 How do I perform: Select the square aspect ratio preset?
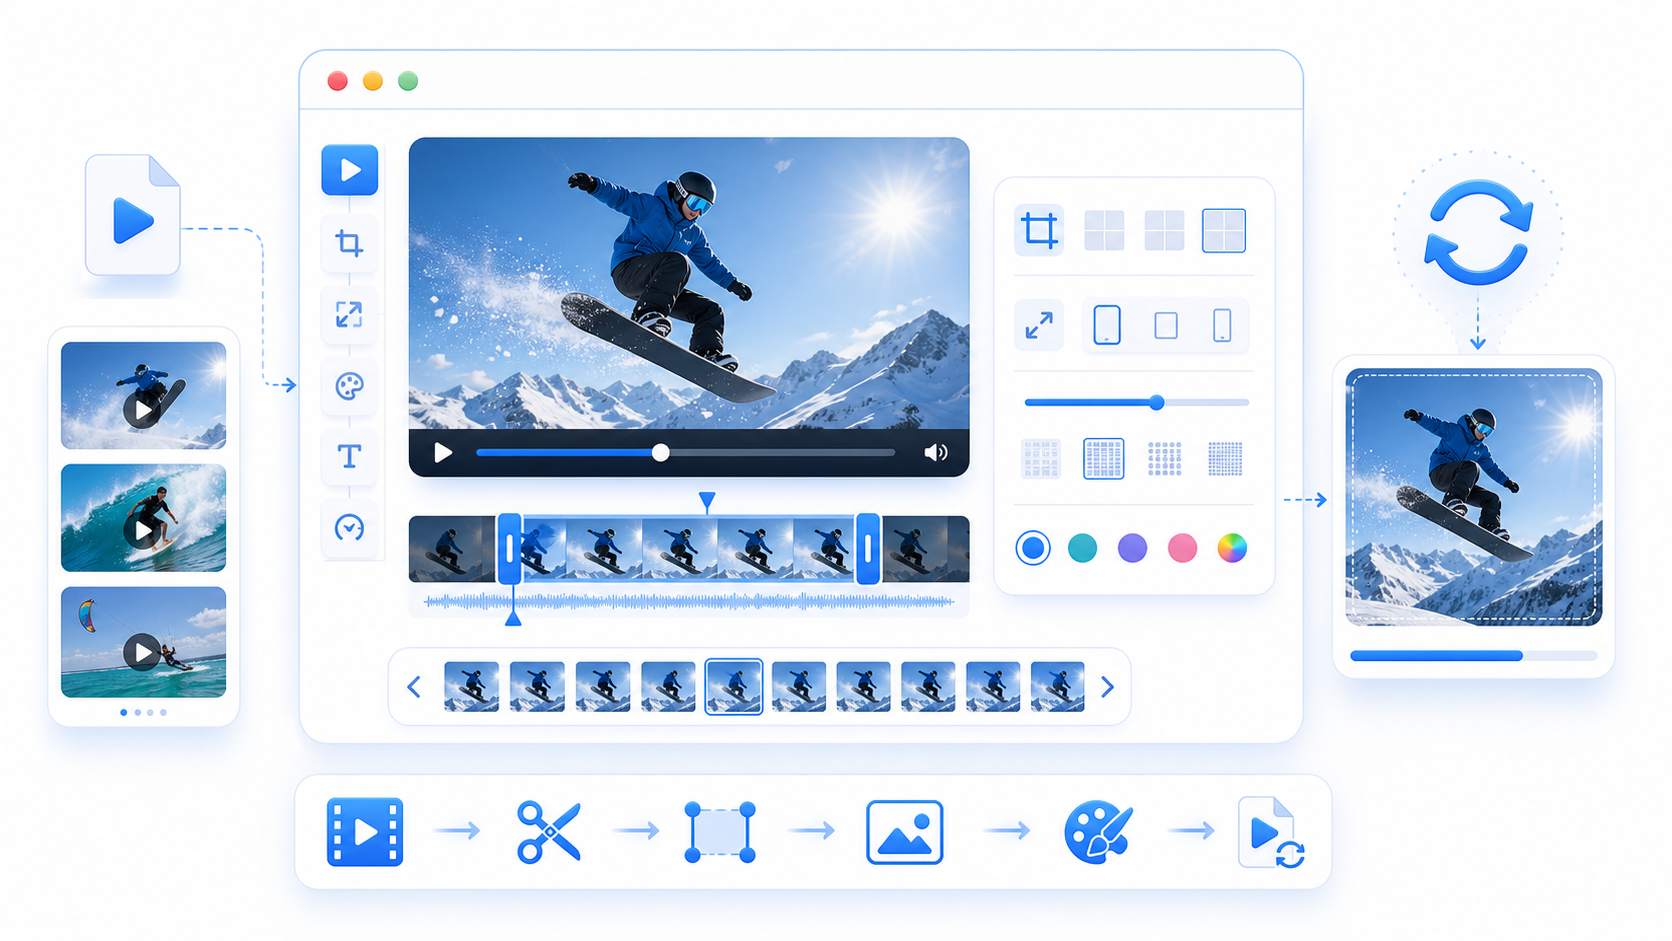[1166, 326]
